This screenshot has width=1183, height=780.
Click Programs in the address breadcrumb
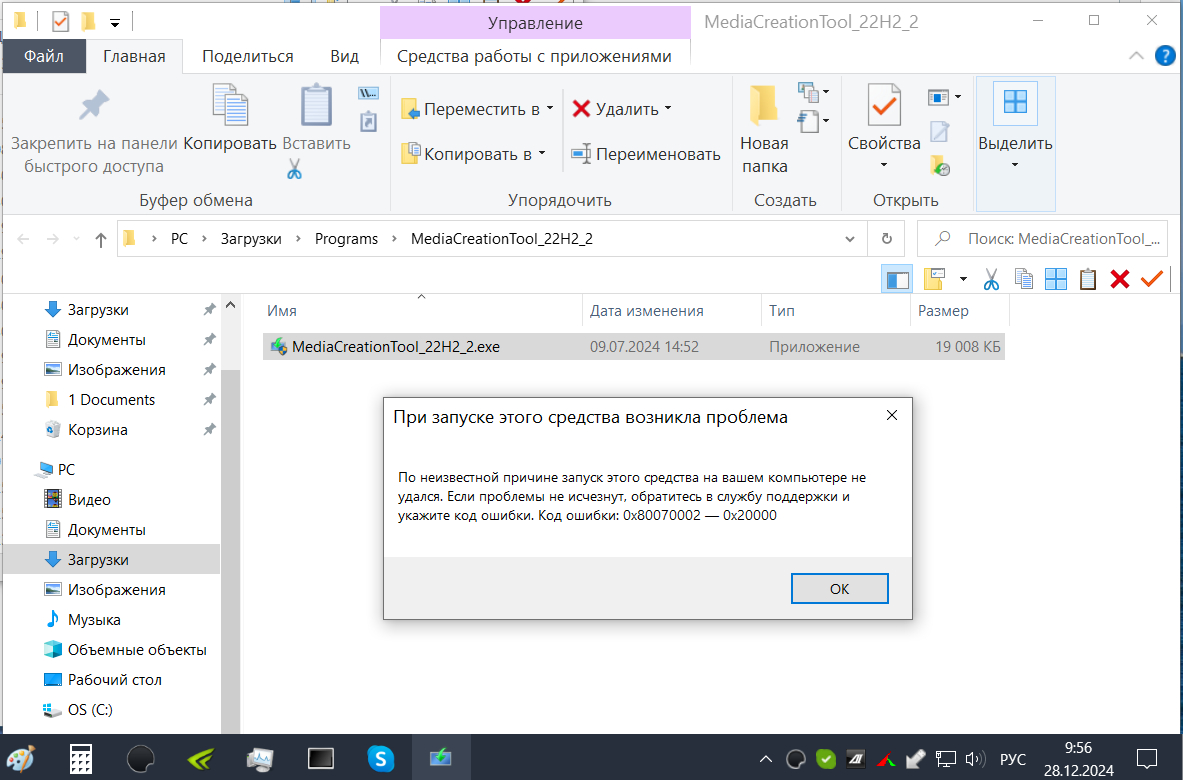346,239
